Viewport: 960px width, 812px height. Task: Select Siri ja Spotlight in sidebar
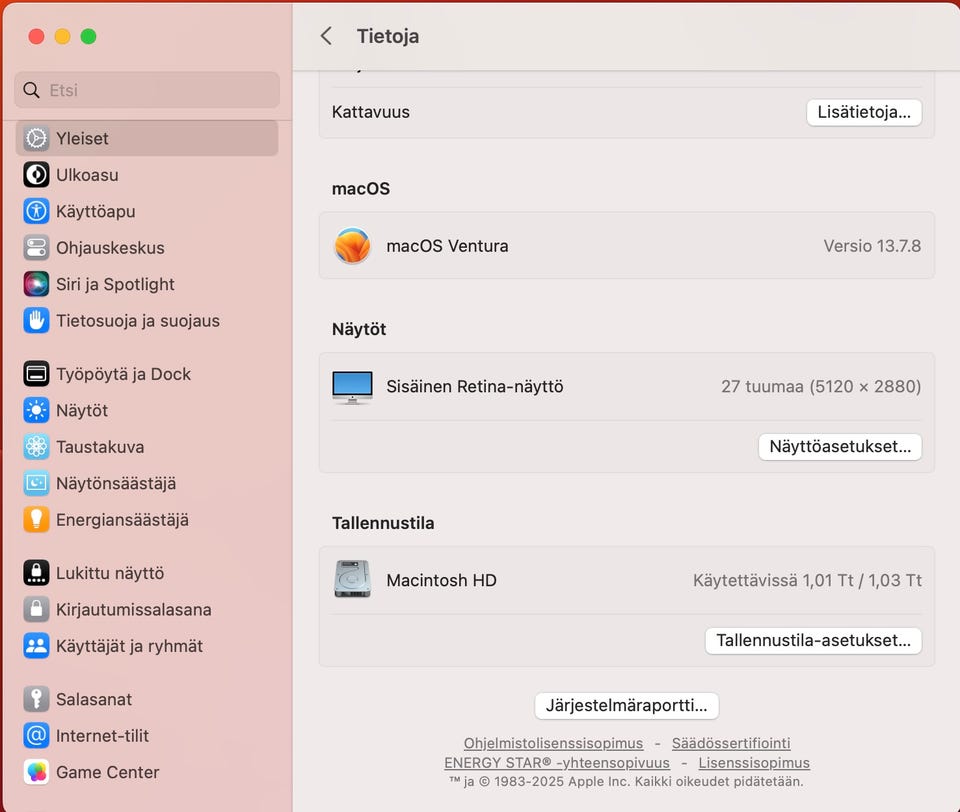pyautogui.click(x=147, y=284)
